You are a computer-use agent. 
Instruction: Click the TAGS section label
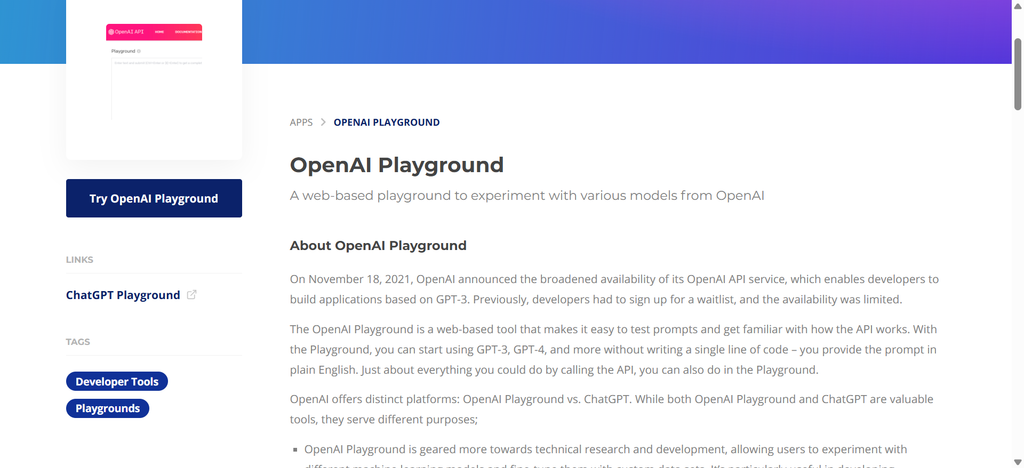click(78, 342)
